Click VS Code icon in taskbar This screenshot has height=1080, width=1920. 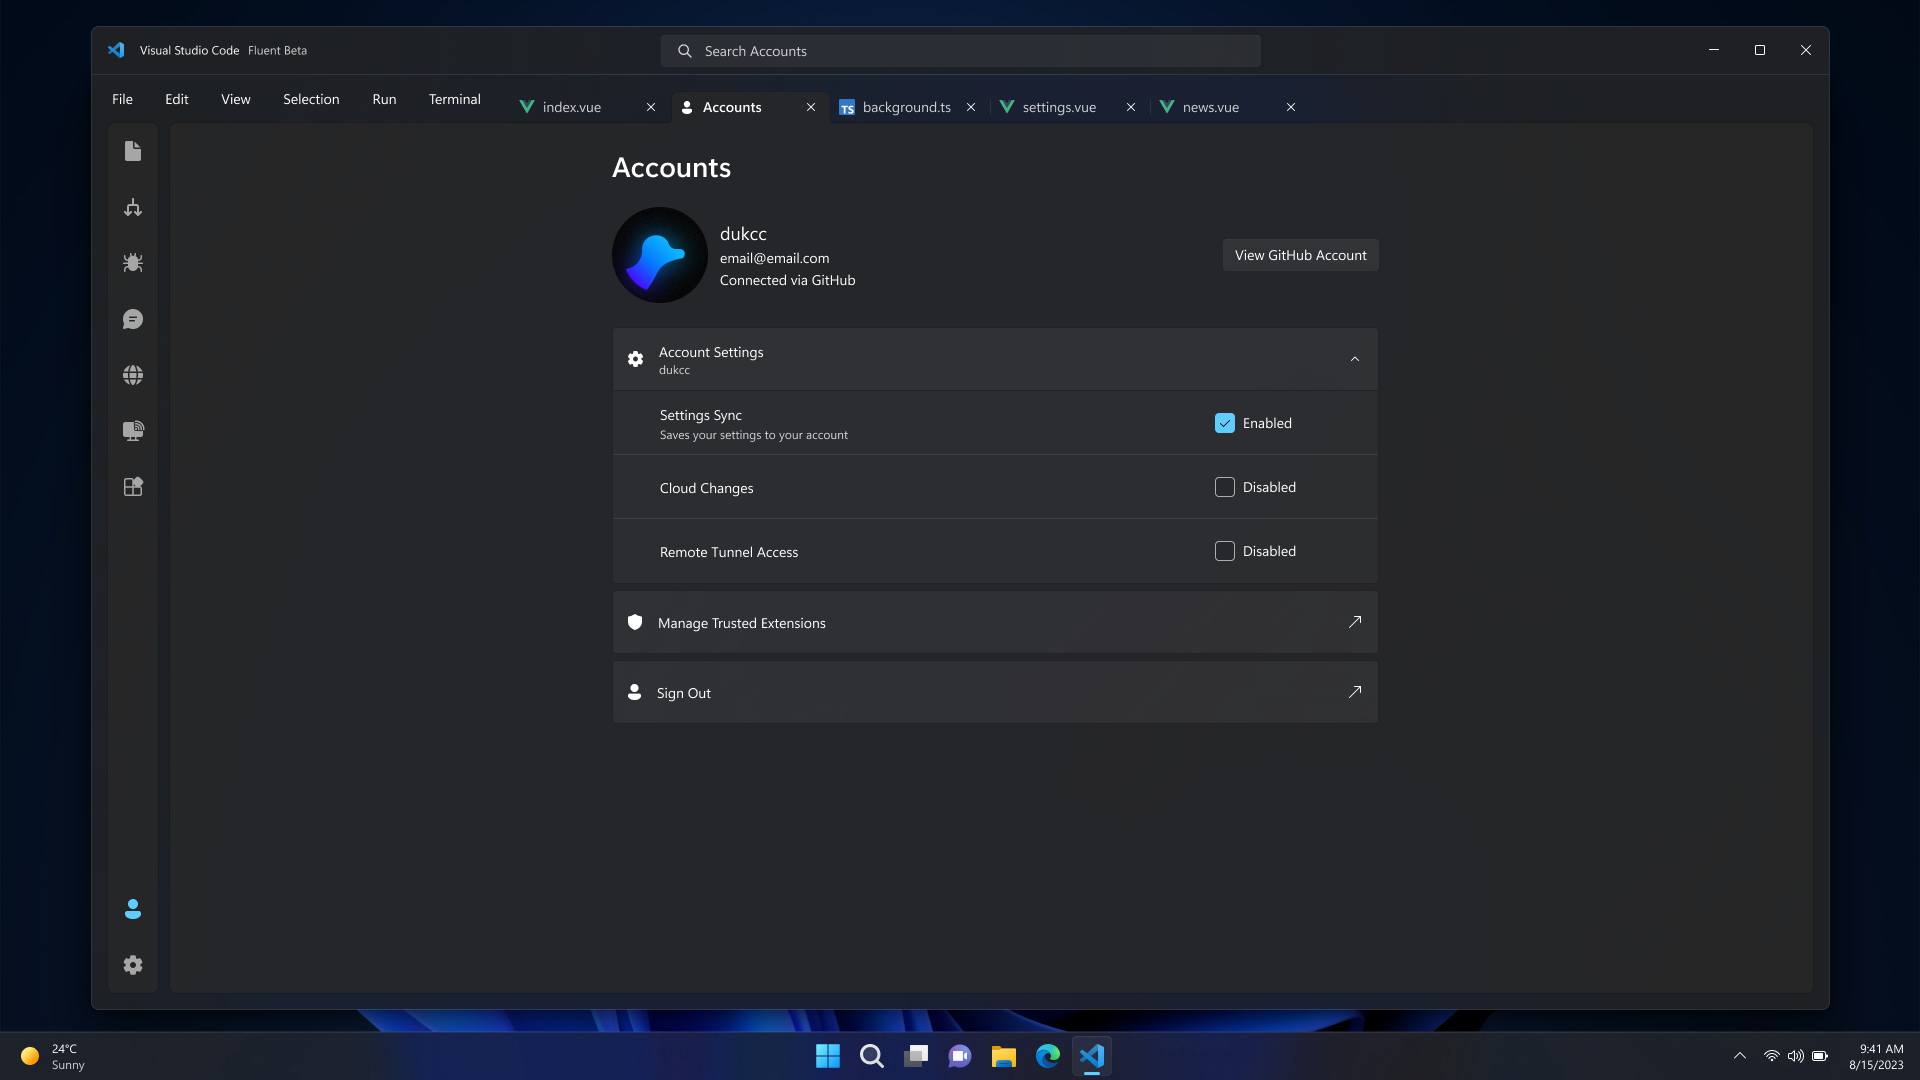coord(1092,1056)
